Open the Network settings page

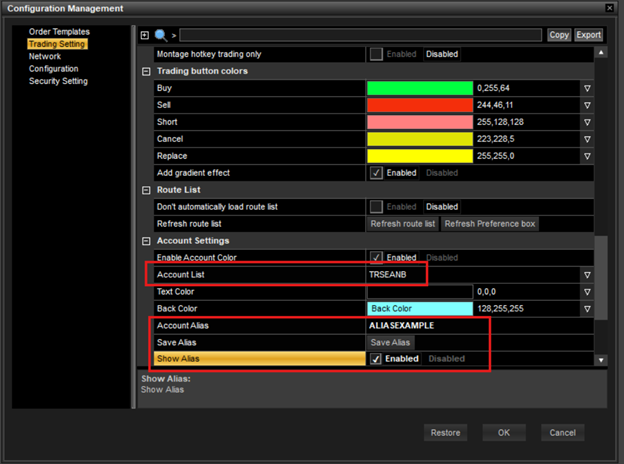(x=45, y=57)
